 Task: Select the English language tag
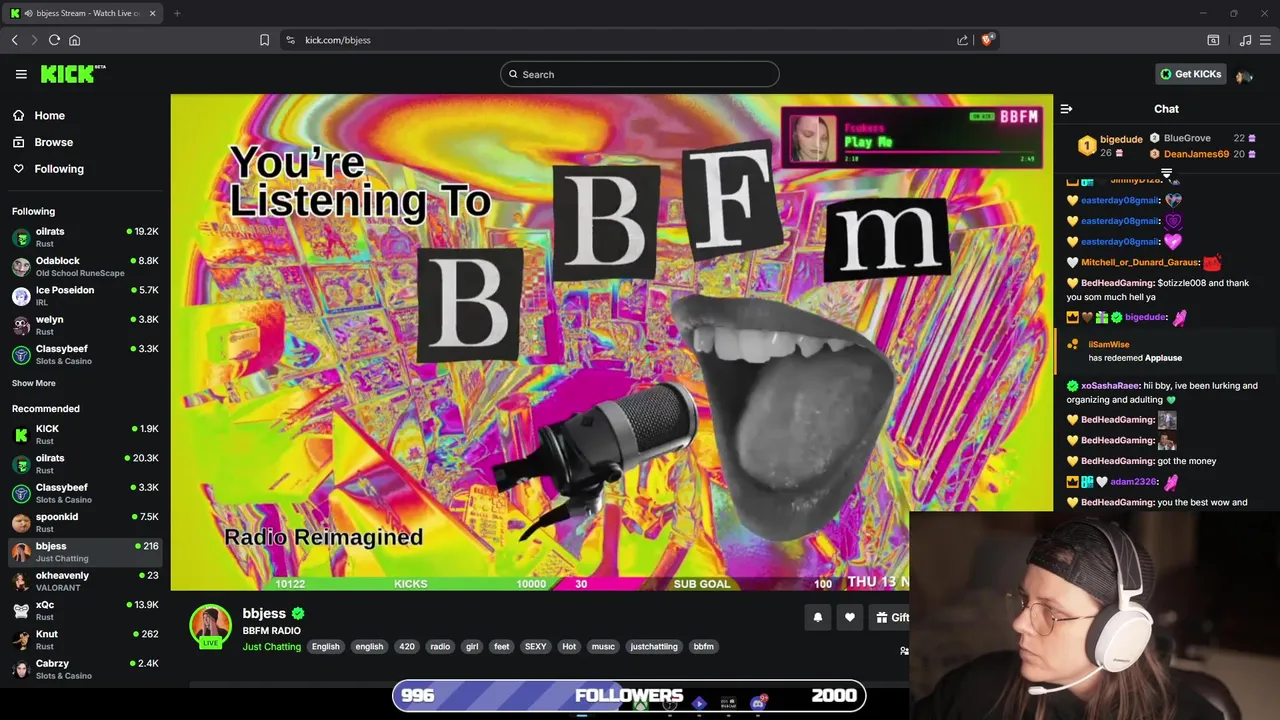click(325, 647)
